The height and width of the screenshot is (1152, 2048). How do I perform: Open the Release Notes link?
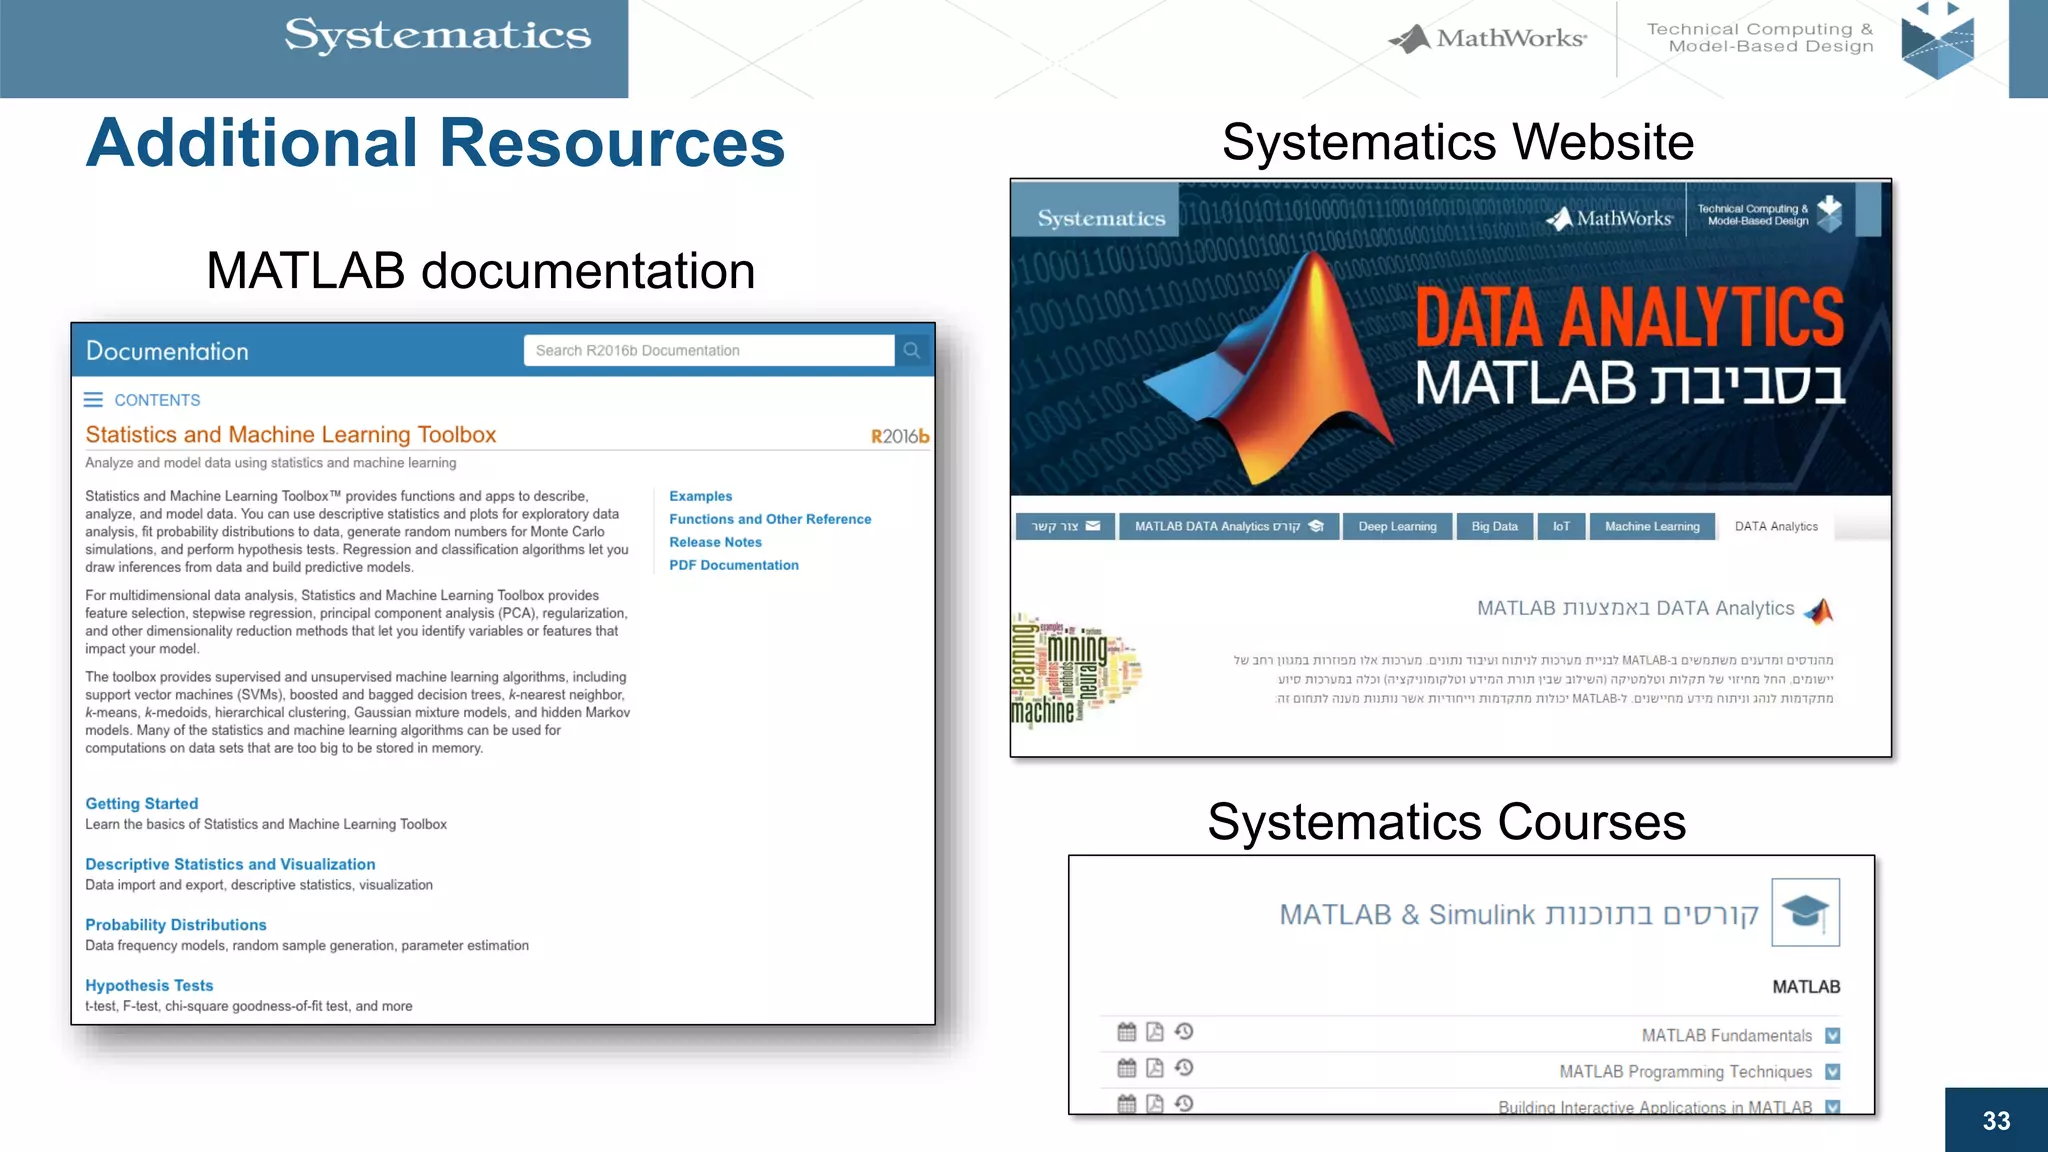pos(715,542)
